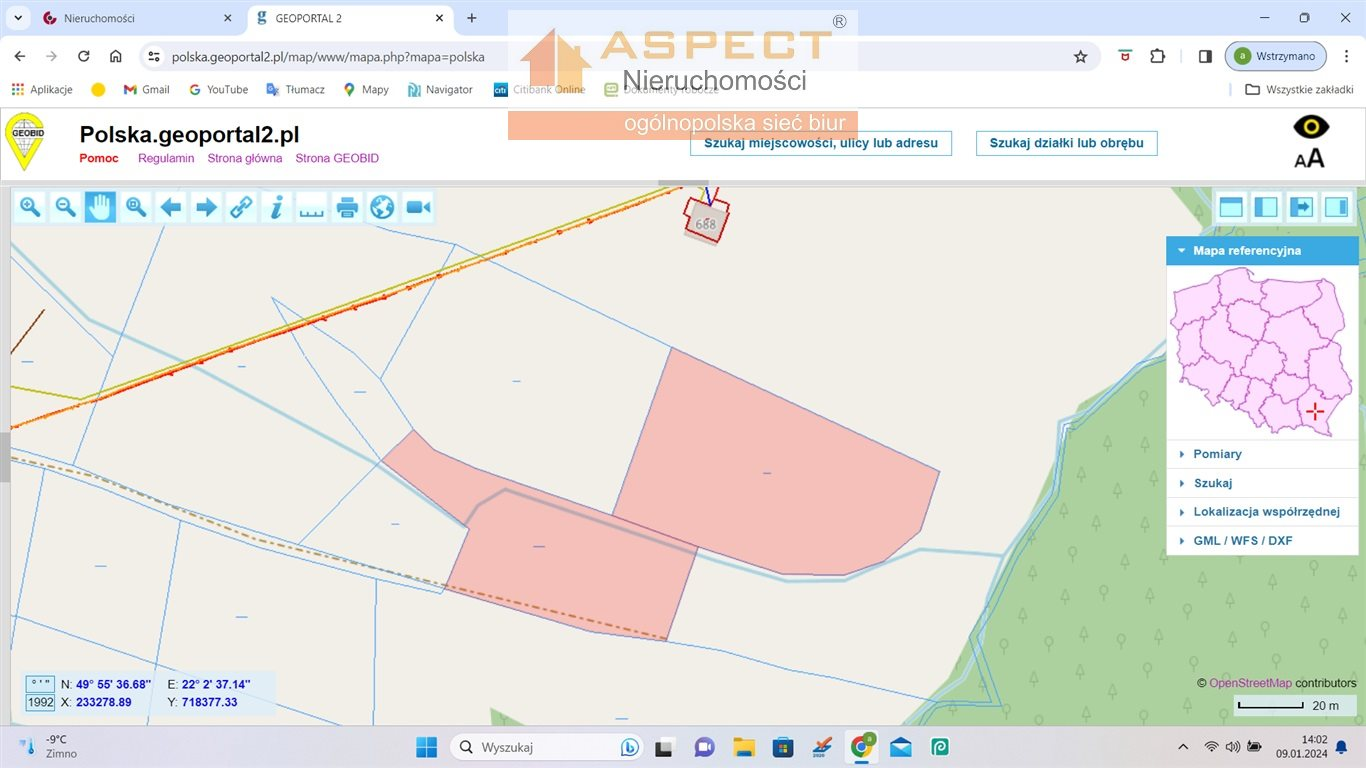This screenshot has height=768, width=1366.
Task: Show hidden tray icons chevron
Action: coord(1184,747)
